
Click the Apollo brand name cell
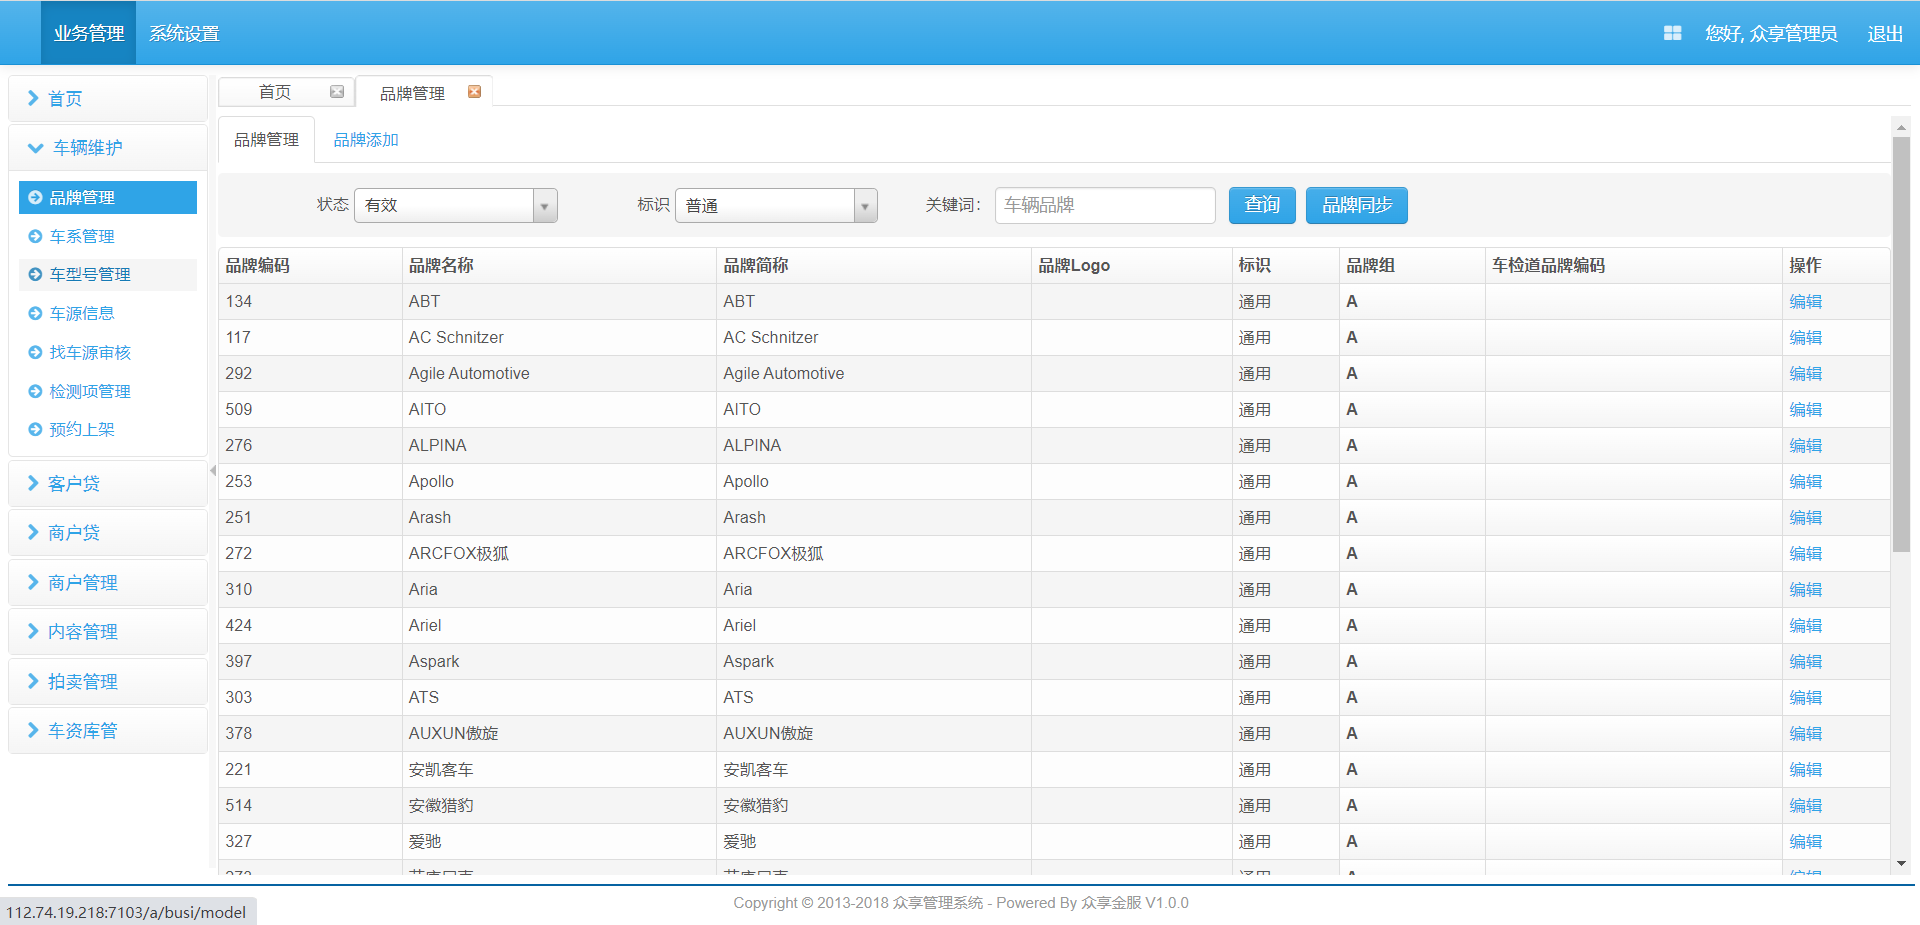pyautogui.click(x=559, y=482)
